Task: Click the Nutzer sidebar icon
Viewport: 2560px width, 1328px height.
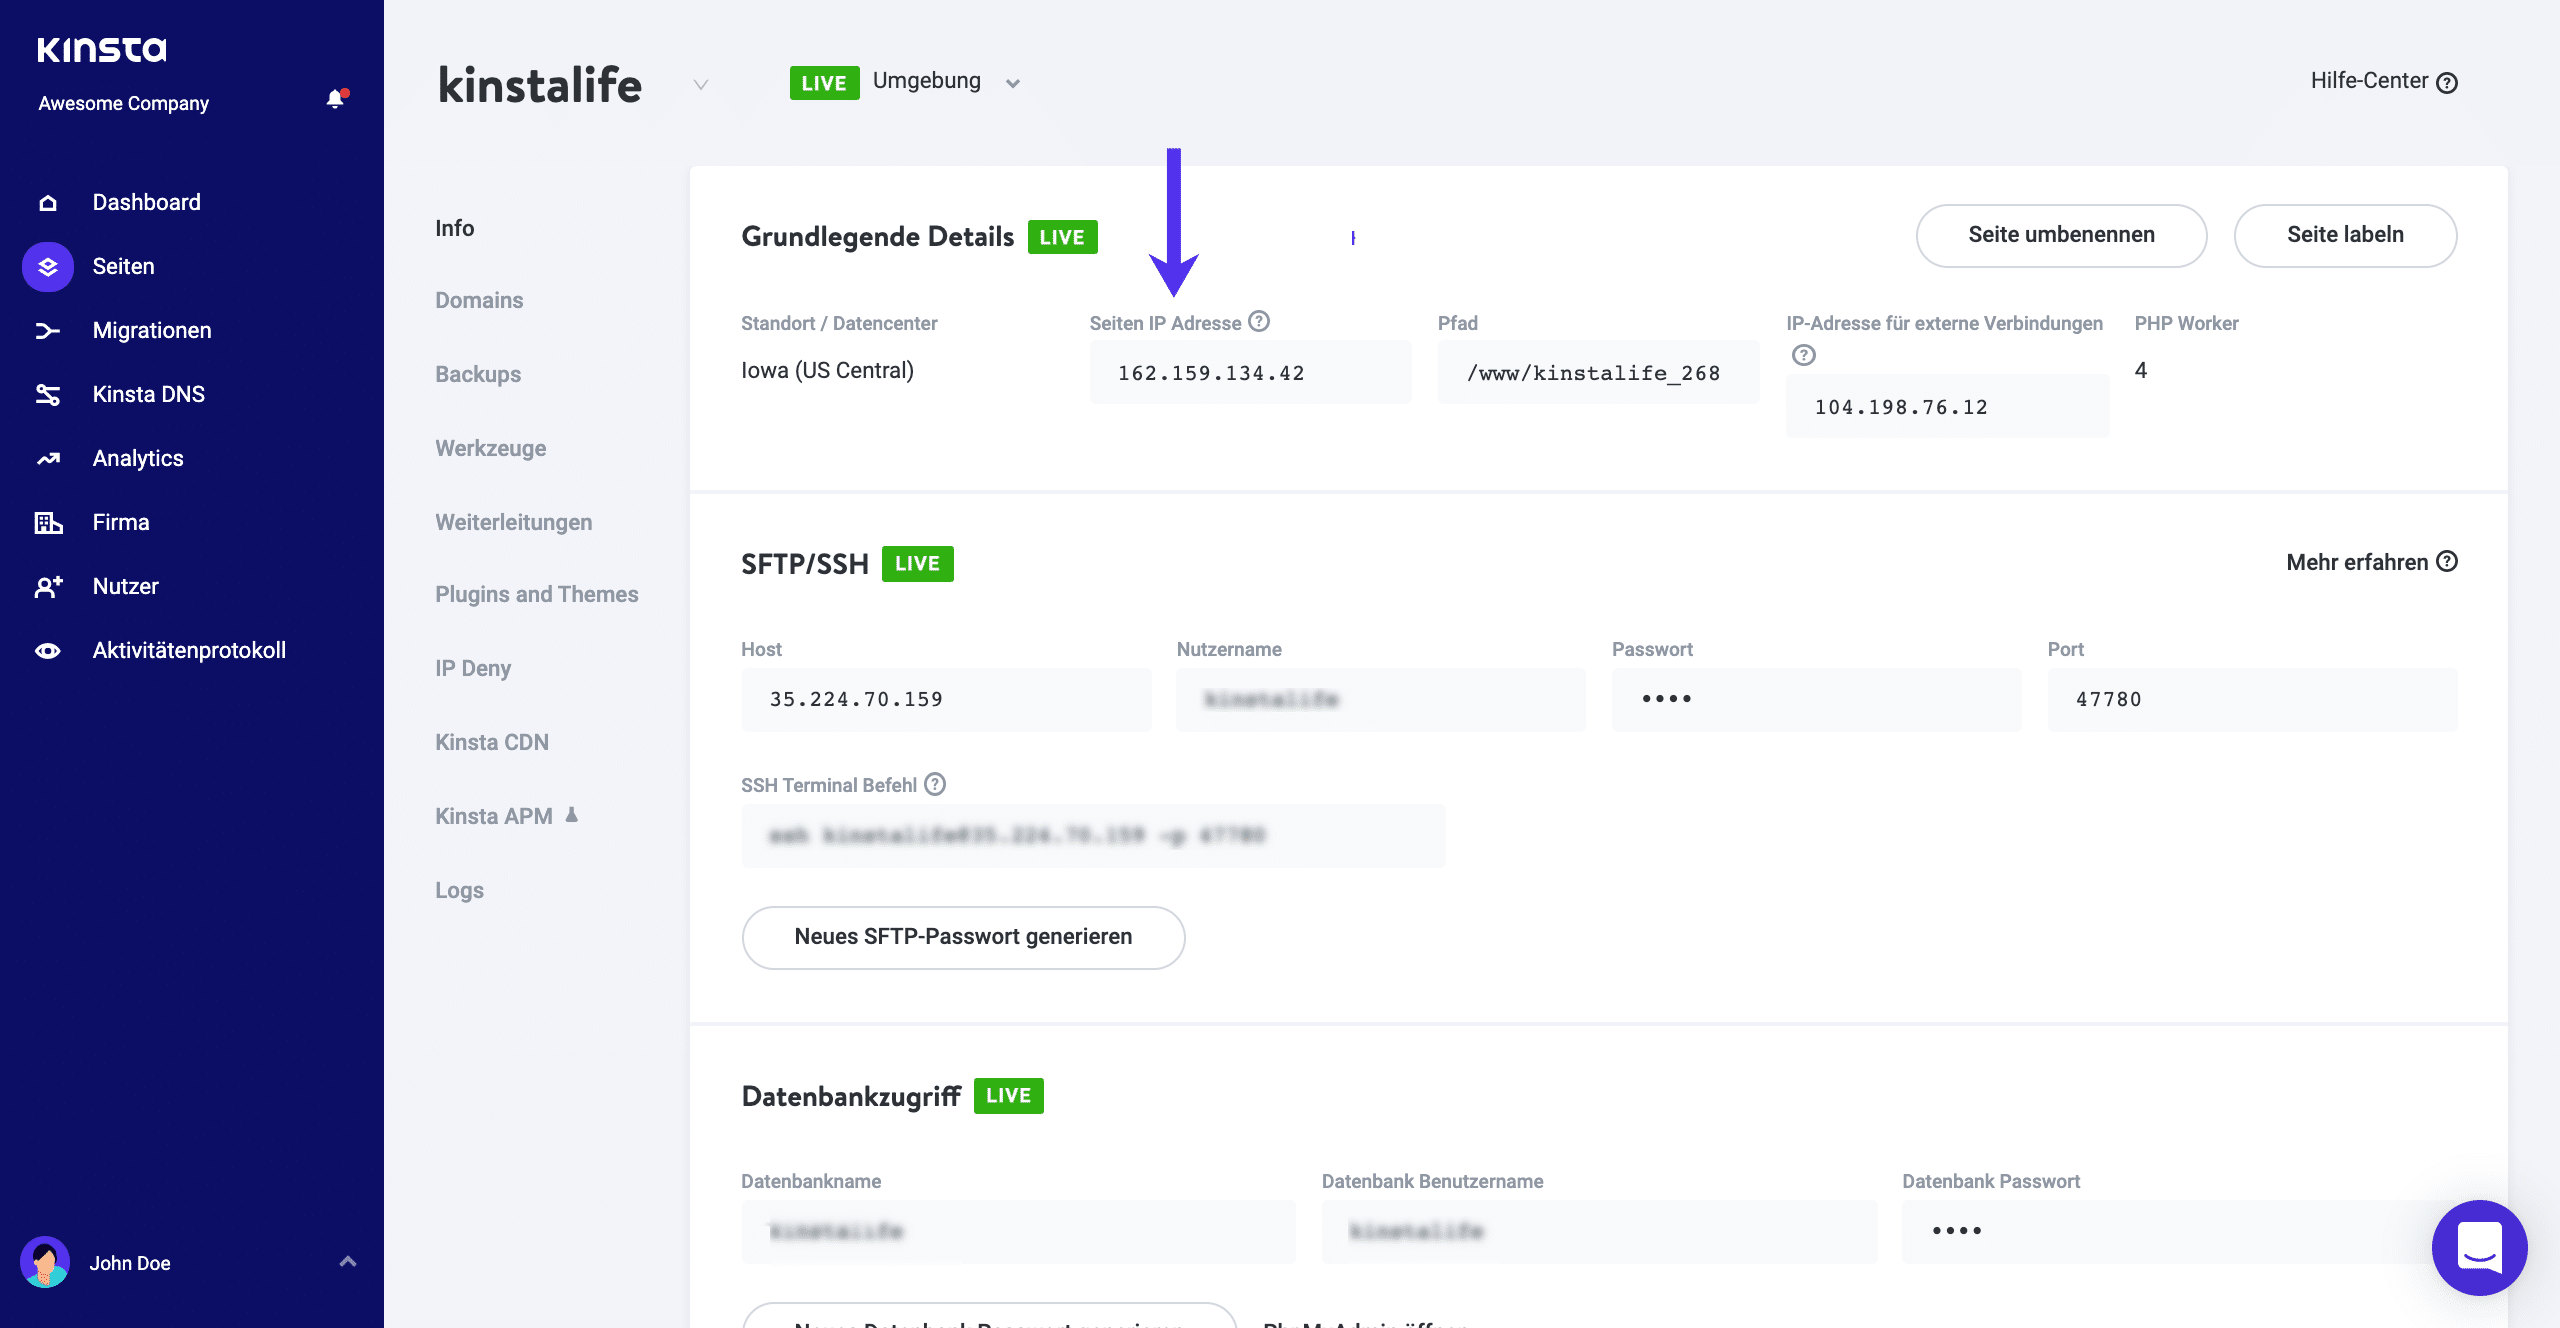Action: point(47,586)
